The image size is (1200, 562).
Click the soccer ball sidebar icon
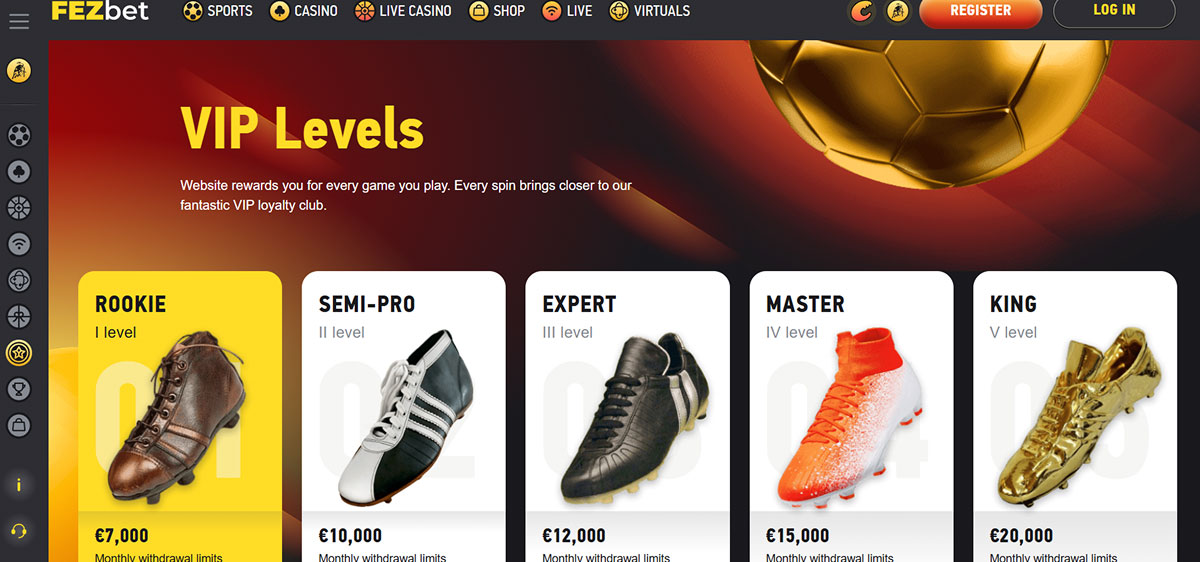coord(18,135)
